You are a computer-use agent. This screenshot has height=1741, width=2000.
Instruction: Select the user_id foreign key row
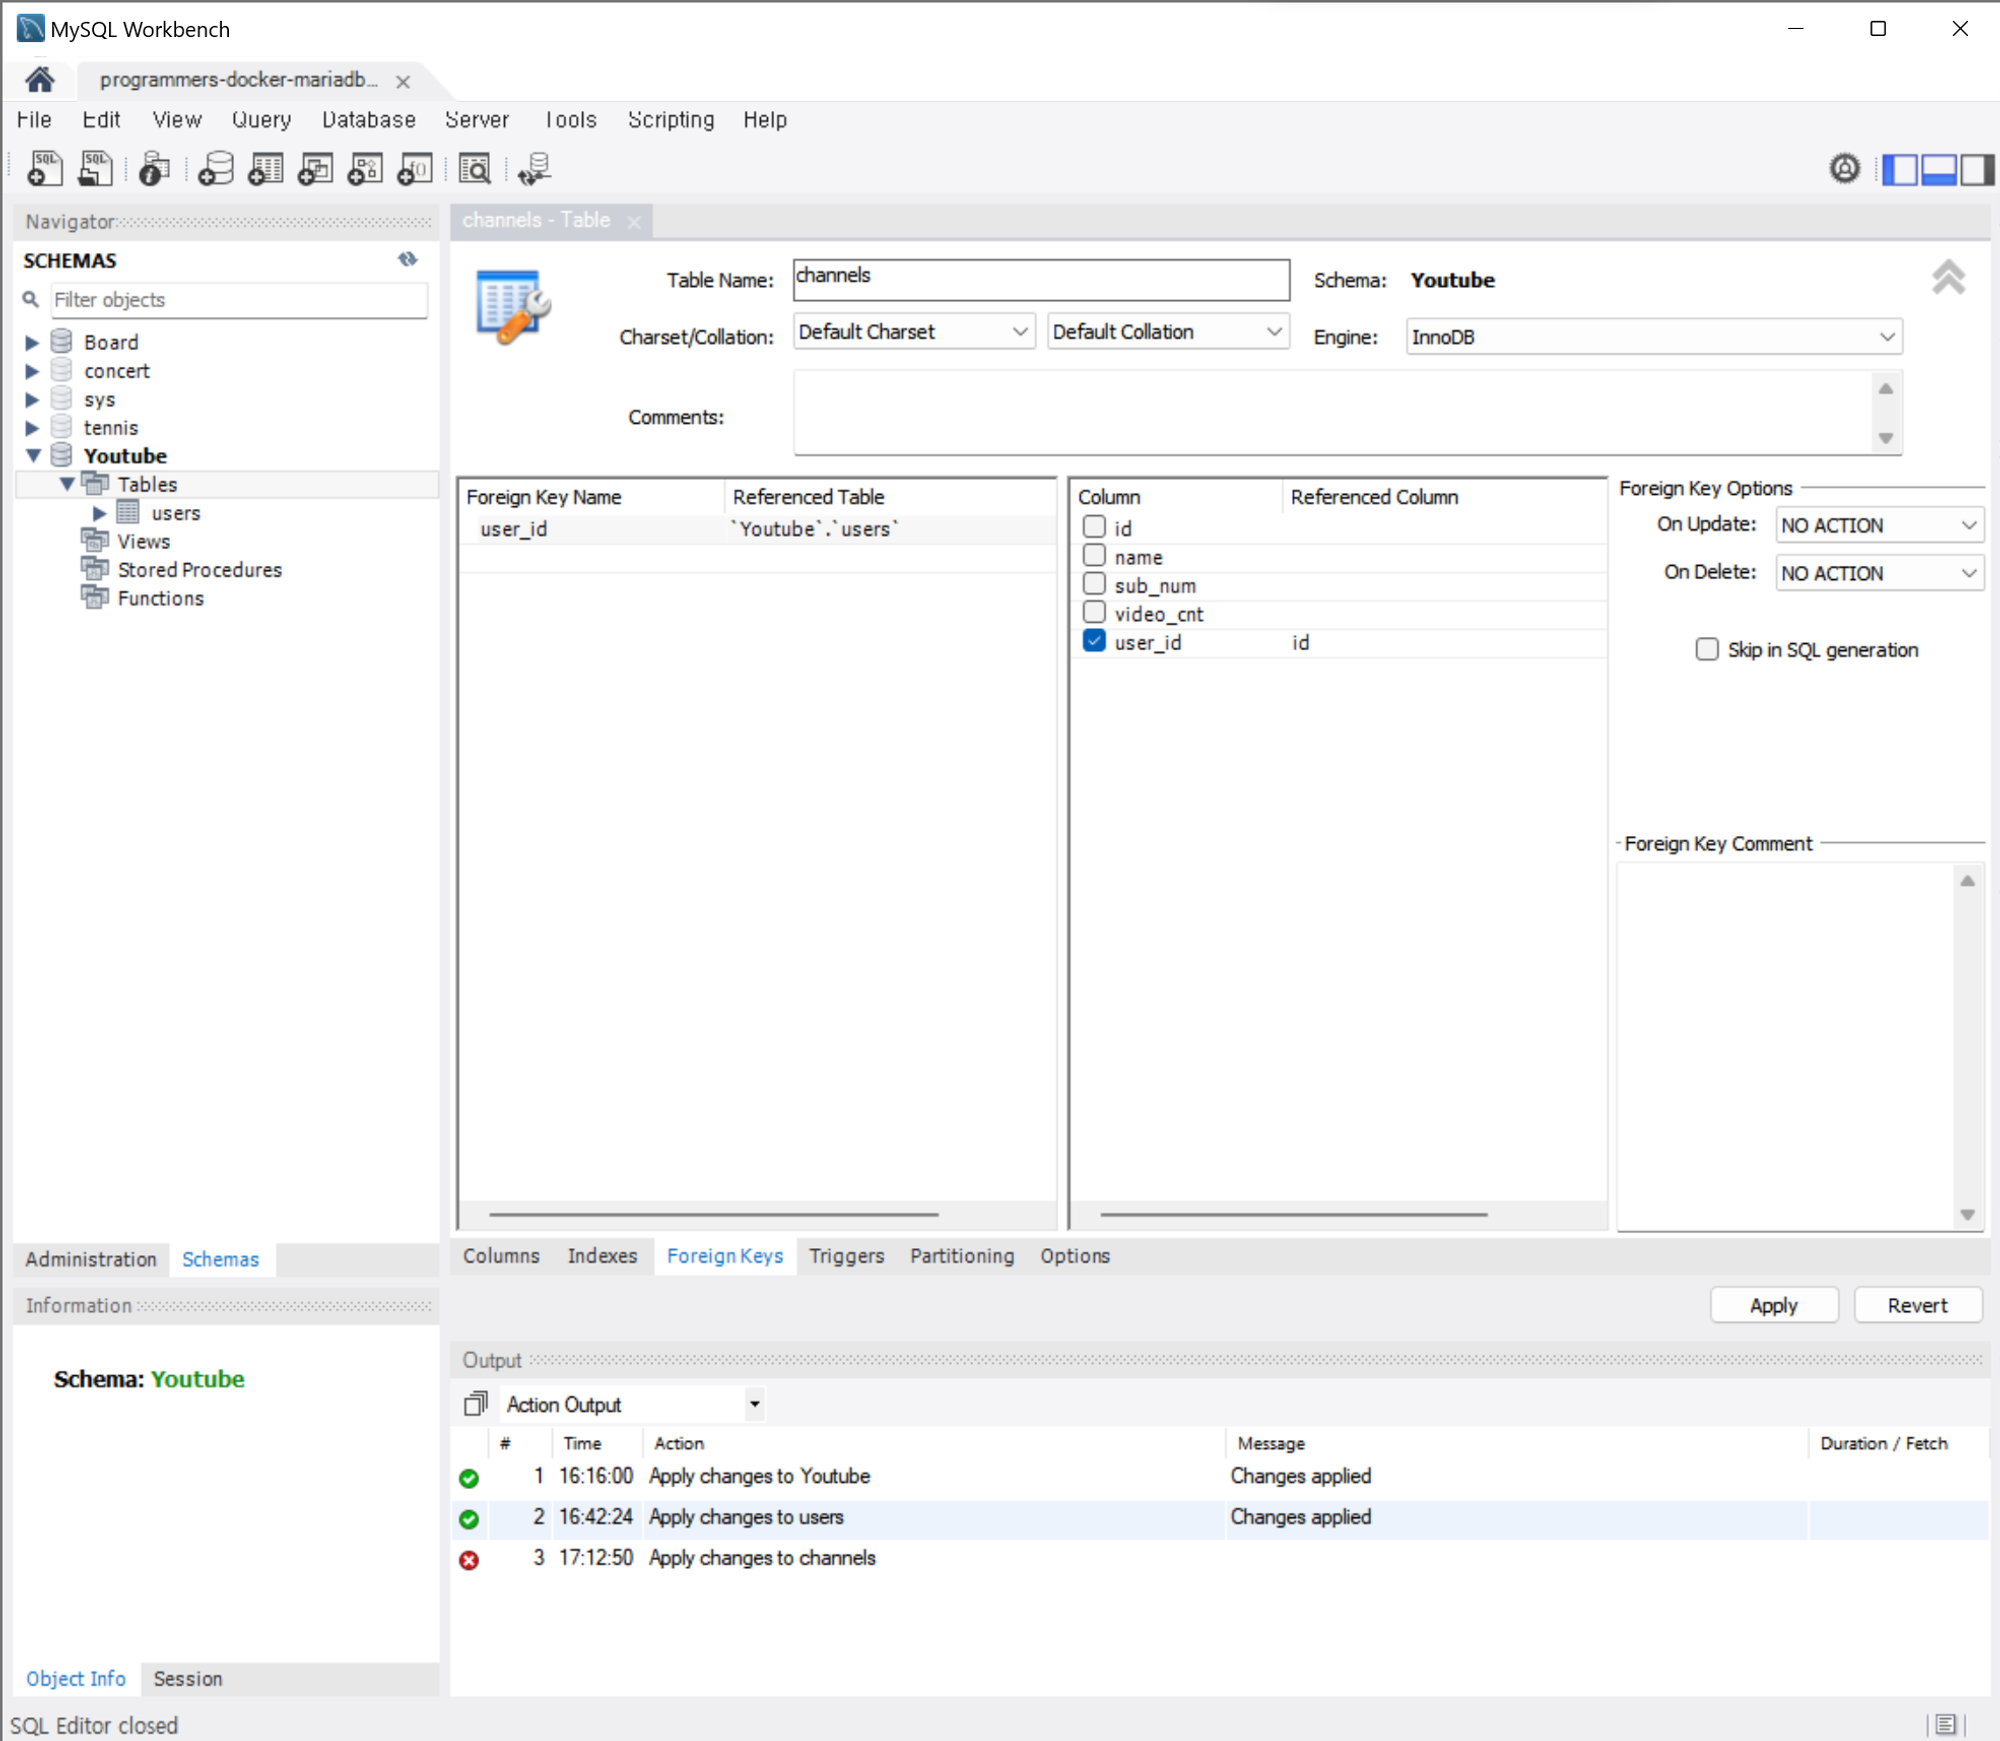click(x=757, y=529)
